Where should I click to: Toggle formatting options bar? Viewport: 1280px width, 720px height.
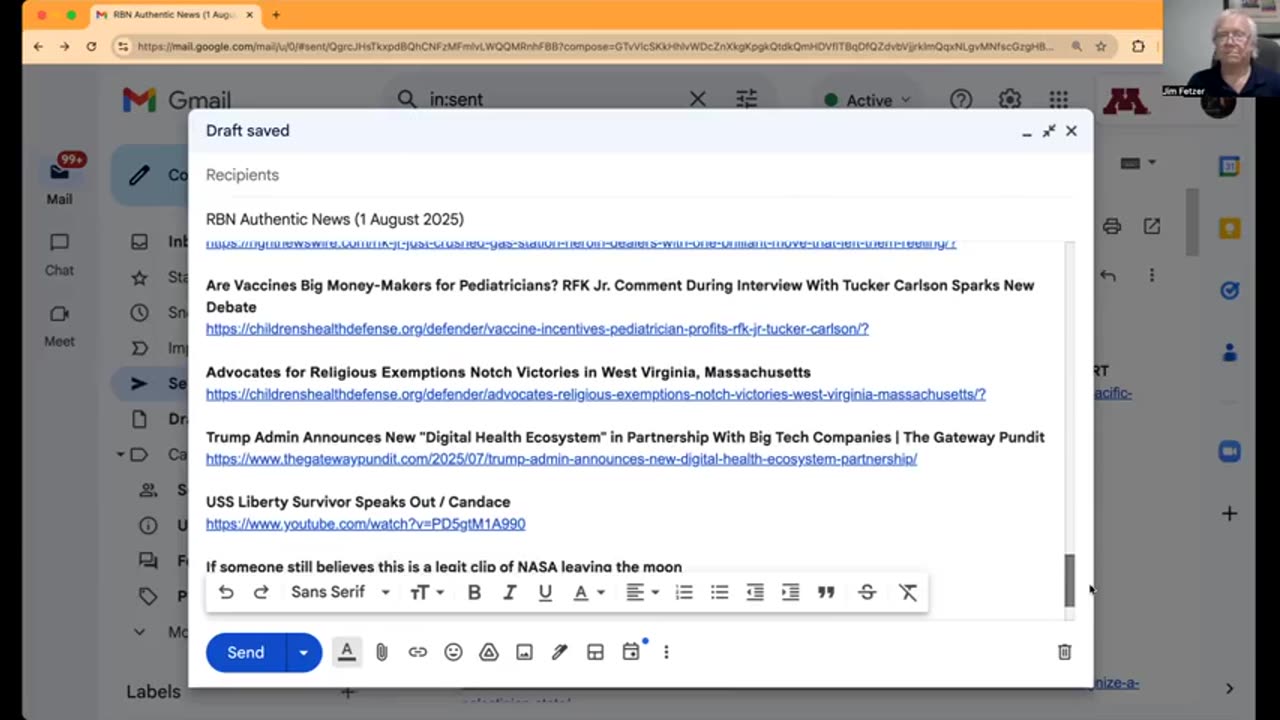(347, 652)
